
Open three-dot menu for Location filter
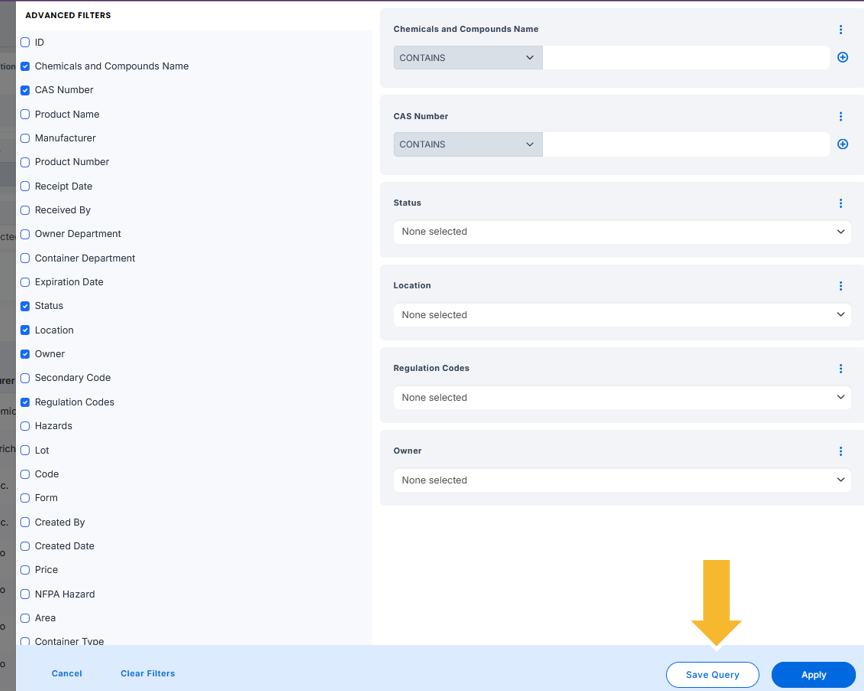pos(840,286)
